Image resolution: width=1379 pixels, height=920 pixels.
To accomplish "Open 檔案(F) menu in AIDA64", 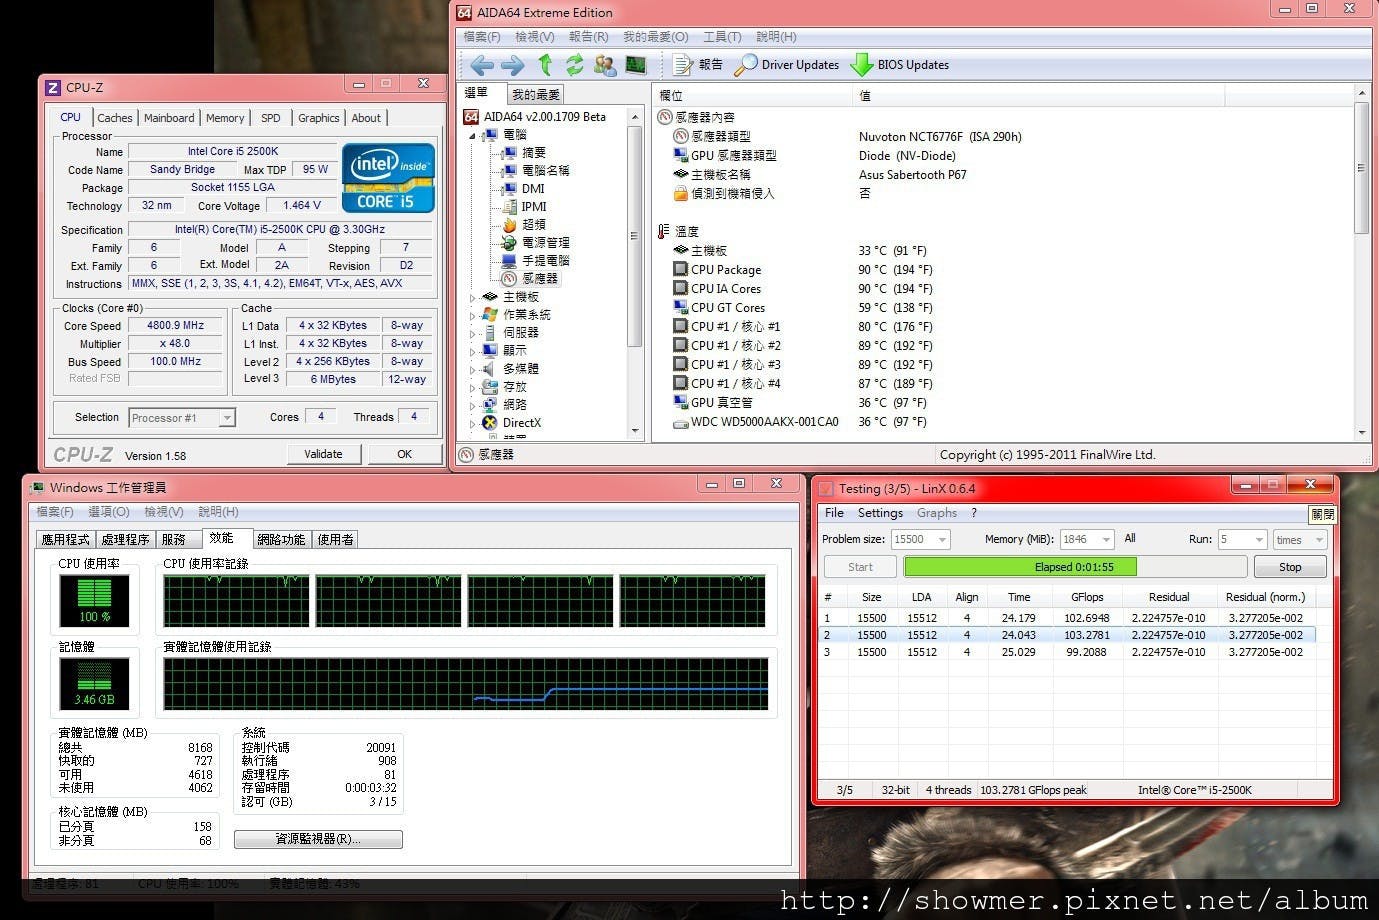I will click(481, 37).
